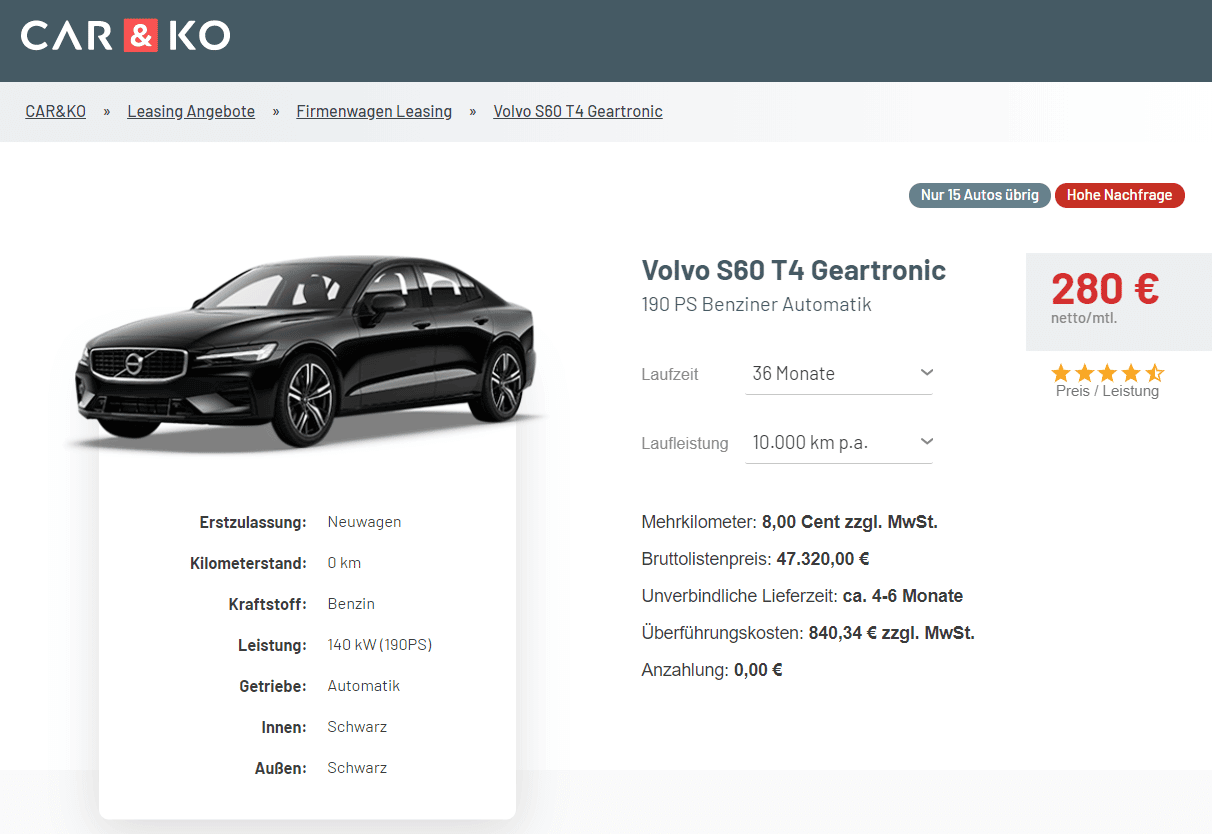Screen dimensions: 1212x834
Task: Open the Laufleistung 10.000 km p.a. dropdown
Action: (839, 442)
